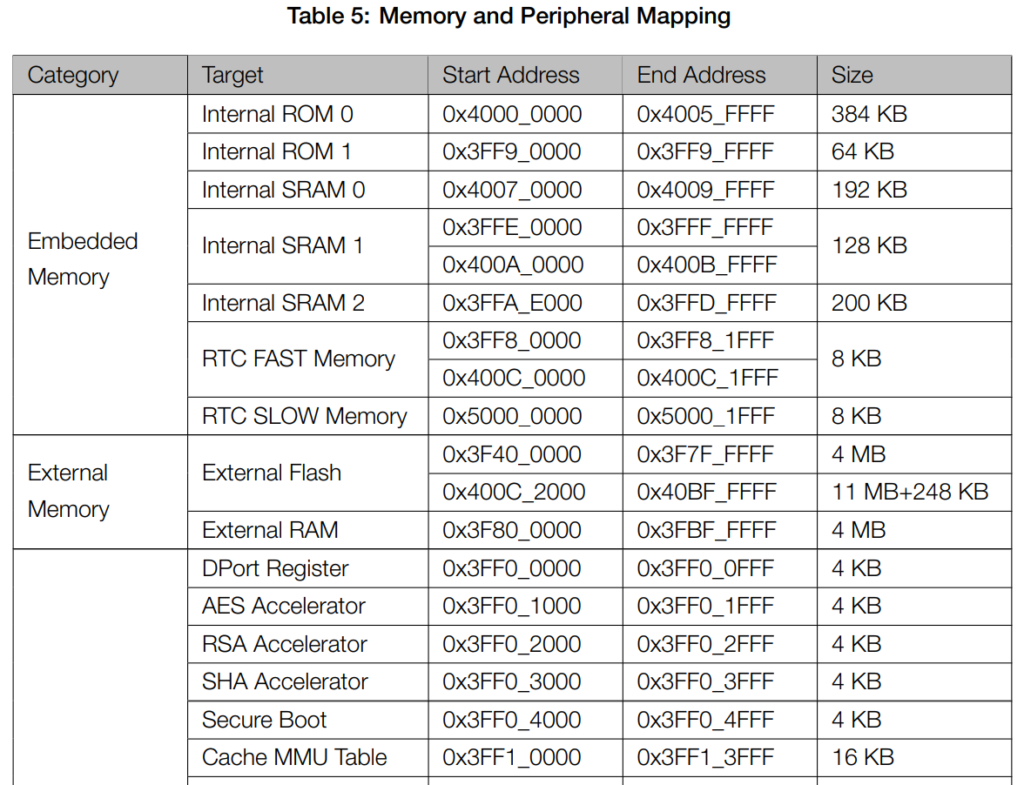Select the Start Address column header
The height and width of the screenshot is (785, 1024).
(511, 75)
